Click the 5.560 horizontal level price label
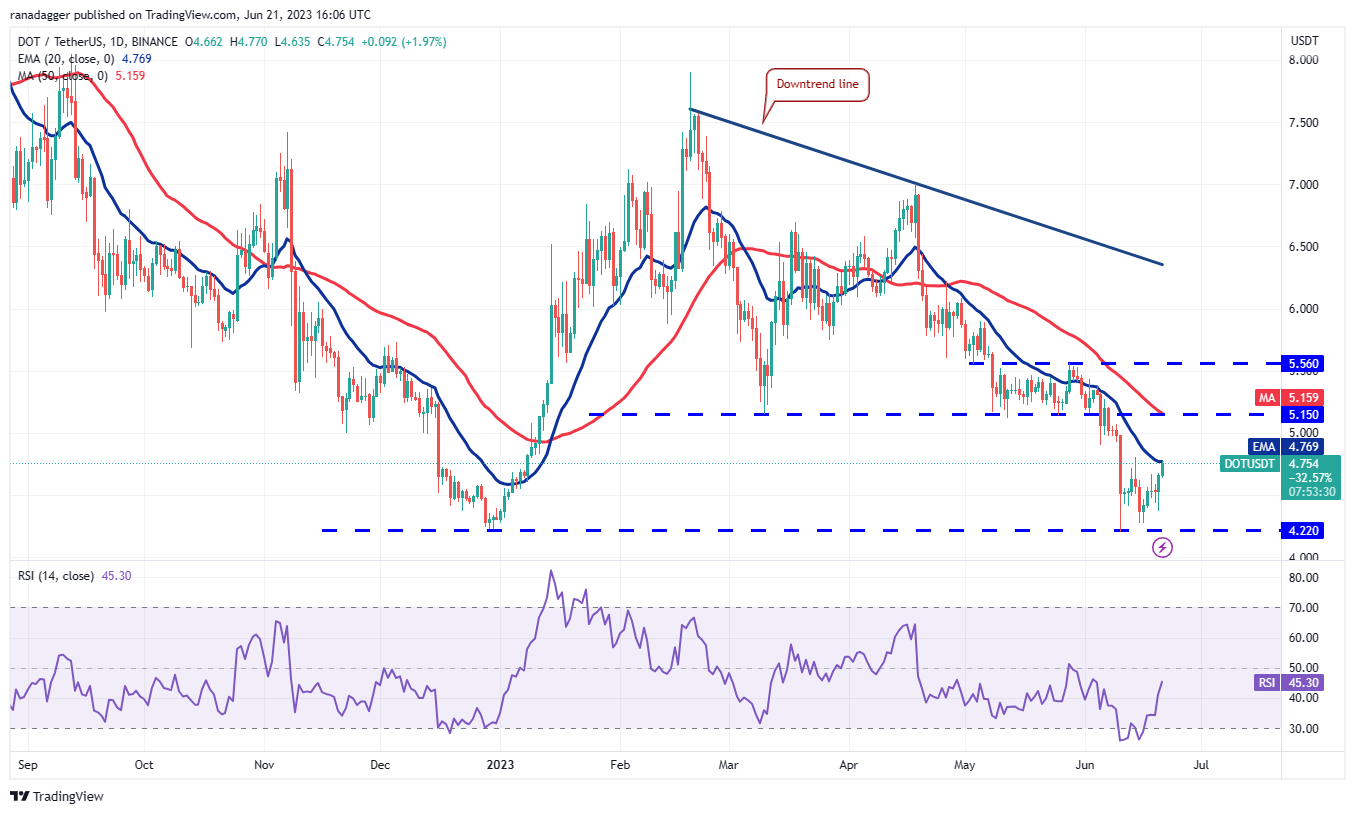Screen dimensions: 1355x814 [x=1305, y=364]
